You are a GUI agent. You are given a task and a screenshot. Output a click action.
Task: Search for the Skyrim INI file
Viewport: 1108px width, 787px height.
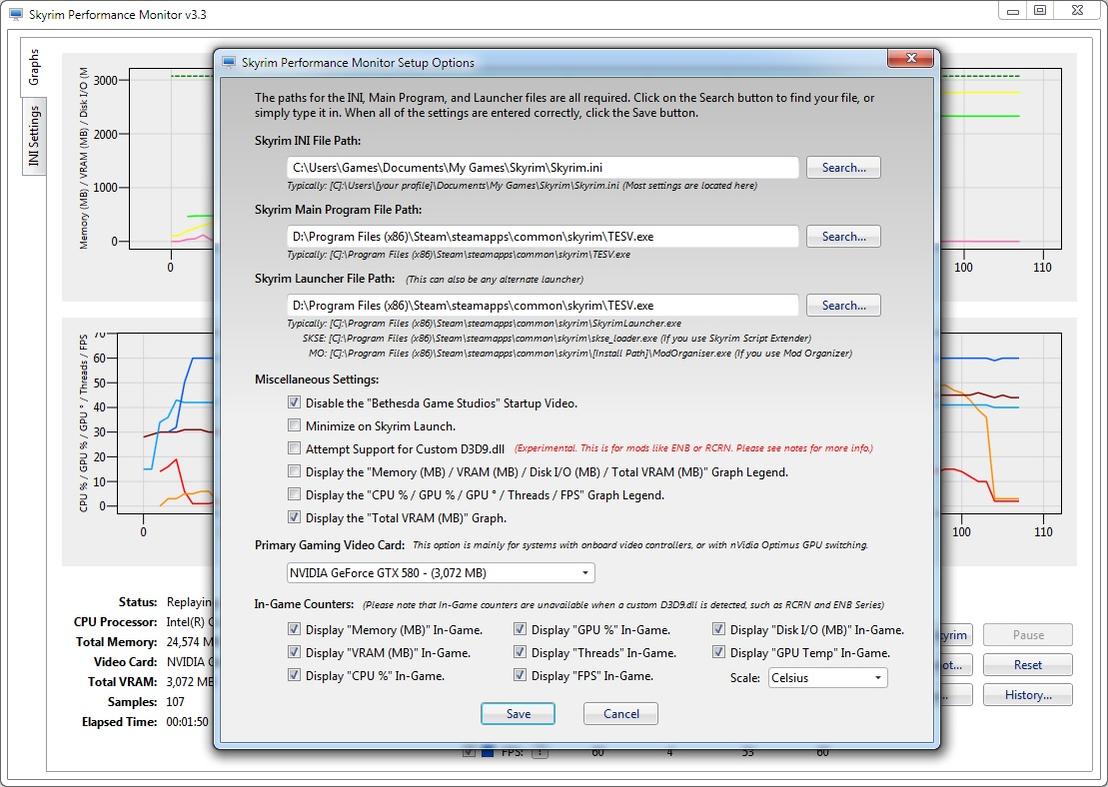pyautogui.click(x=843, y=167)
